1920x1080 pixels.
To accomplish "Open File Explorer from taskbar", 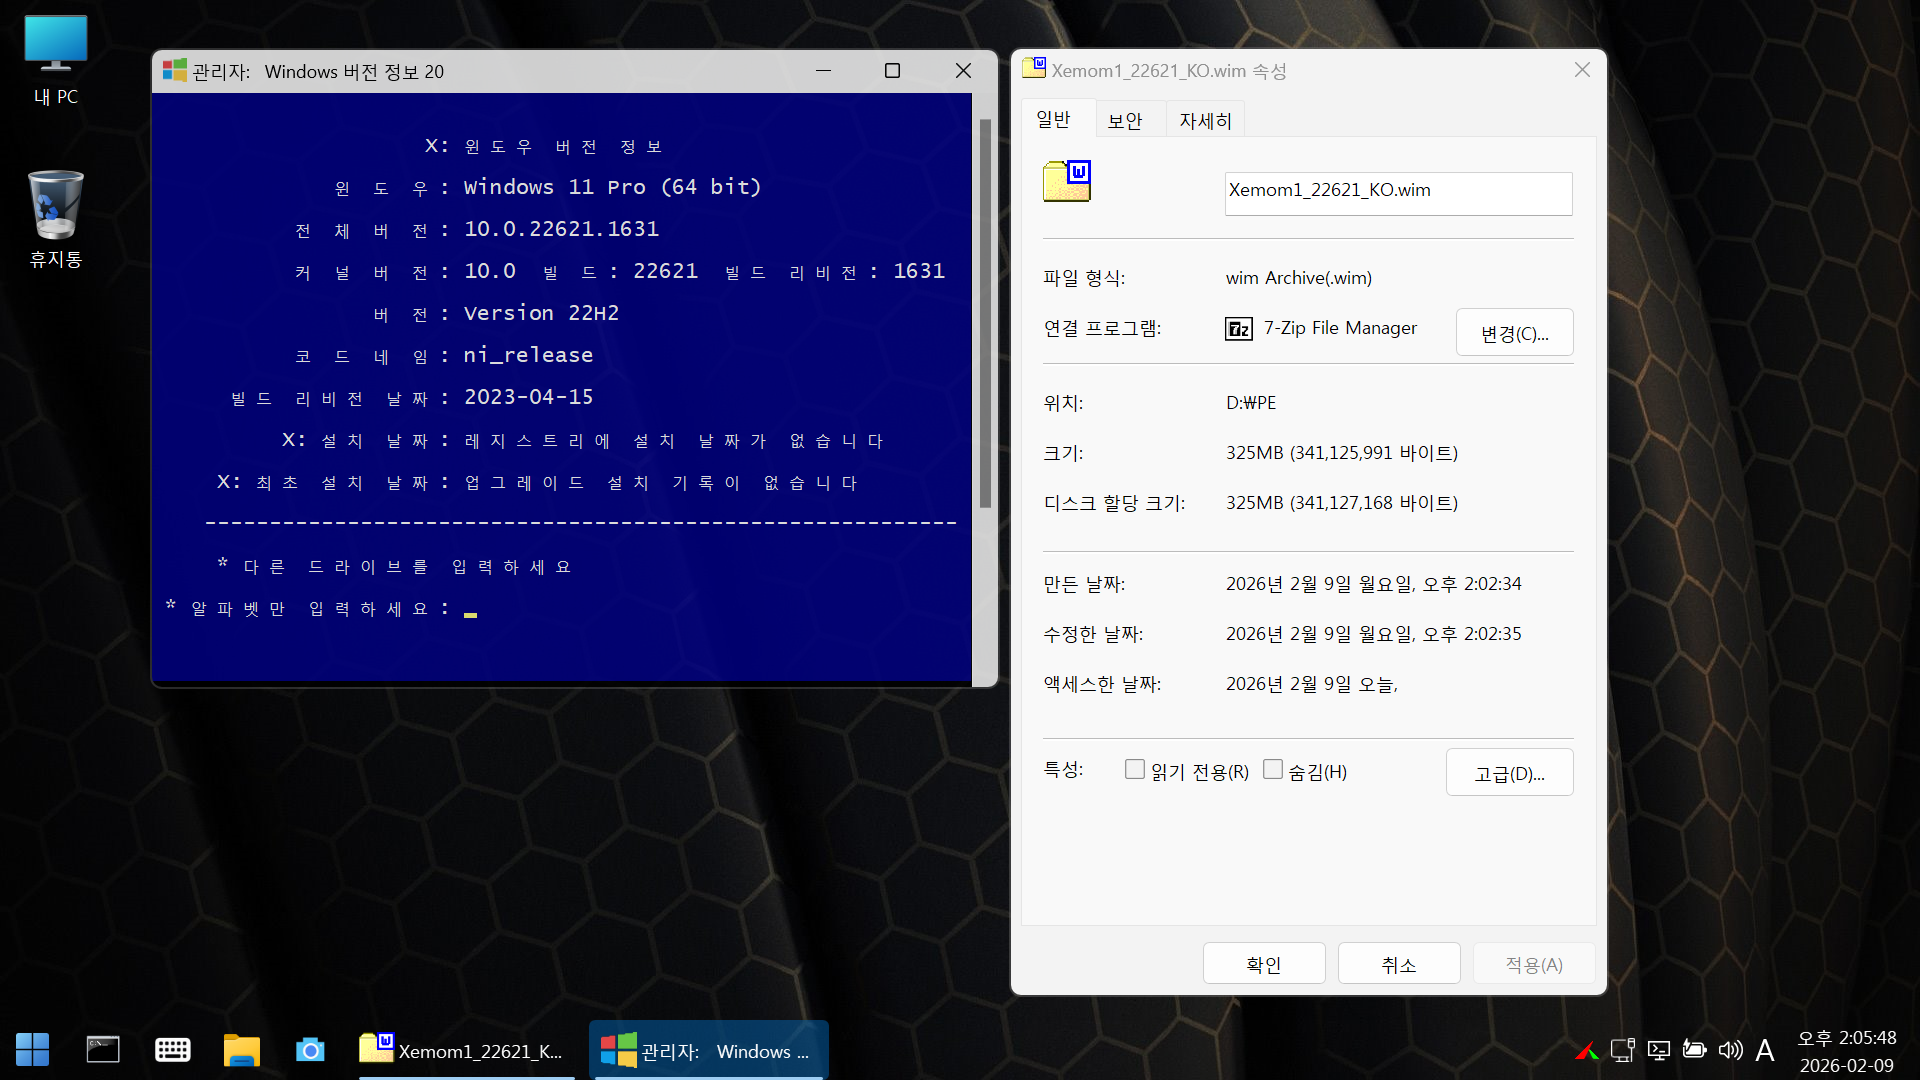I will [241, 1050].
